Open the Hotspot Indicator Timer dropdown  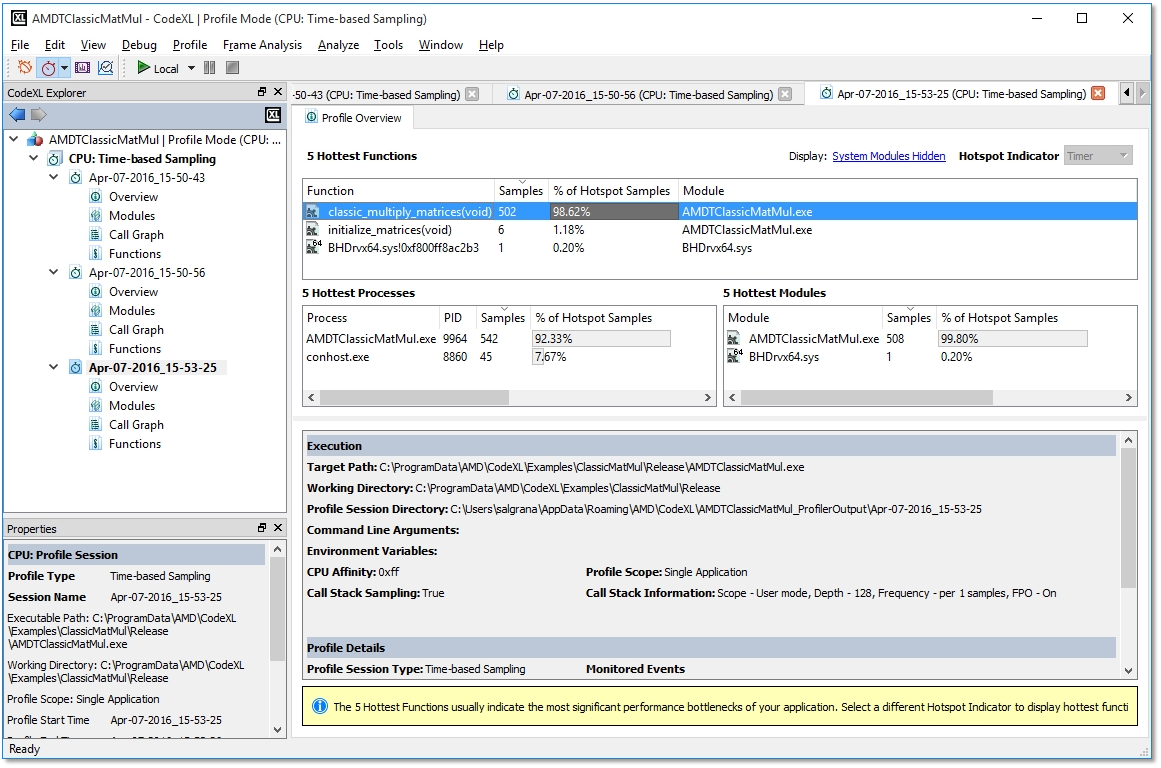pos(1098,156)
